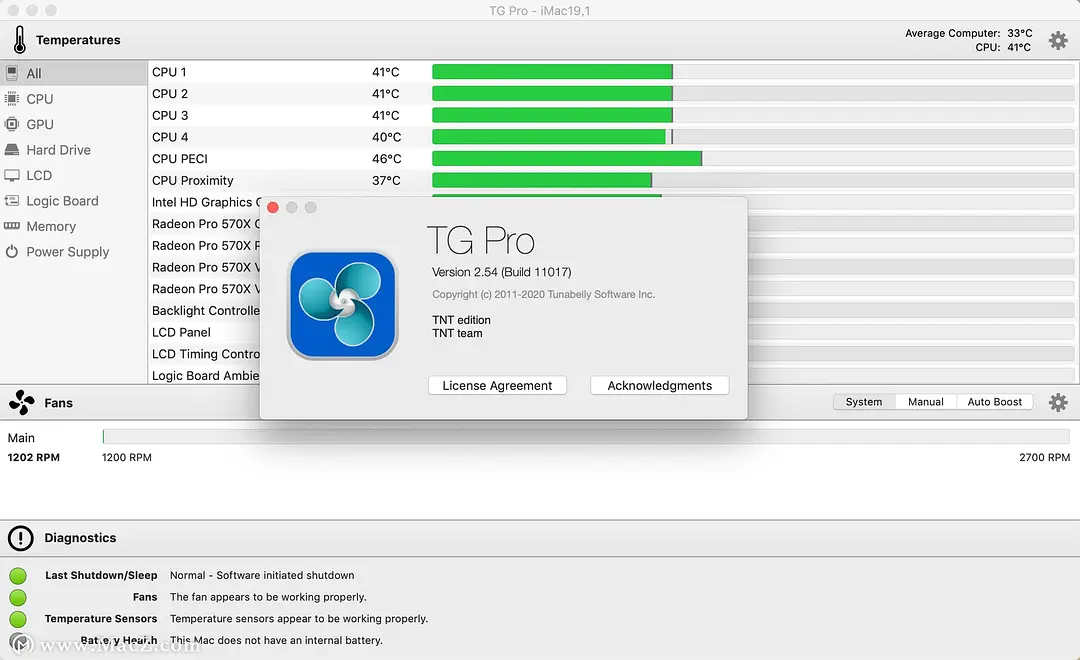Click the 1202 RPM fan speed reading

[x=34, y=457]
